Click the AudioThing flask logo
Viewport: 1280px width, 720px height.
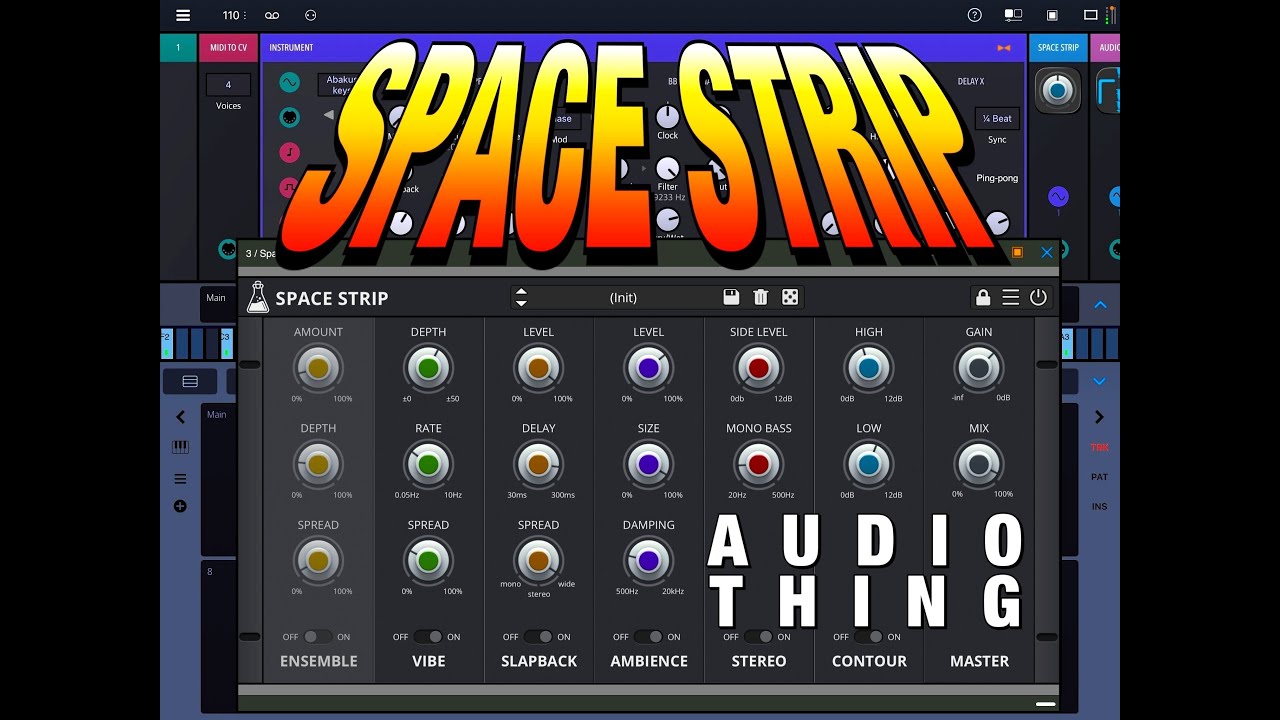[x=258, y=297]
